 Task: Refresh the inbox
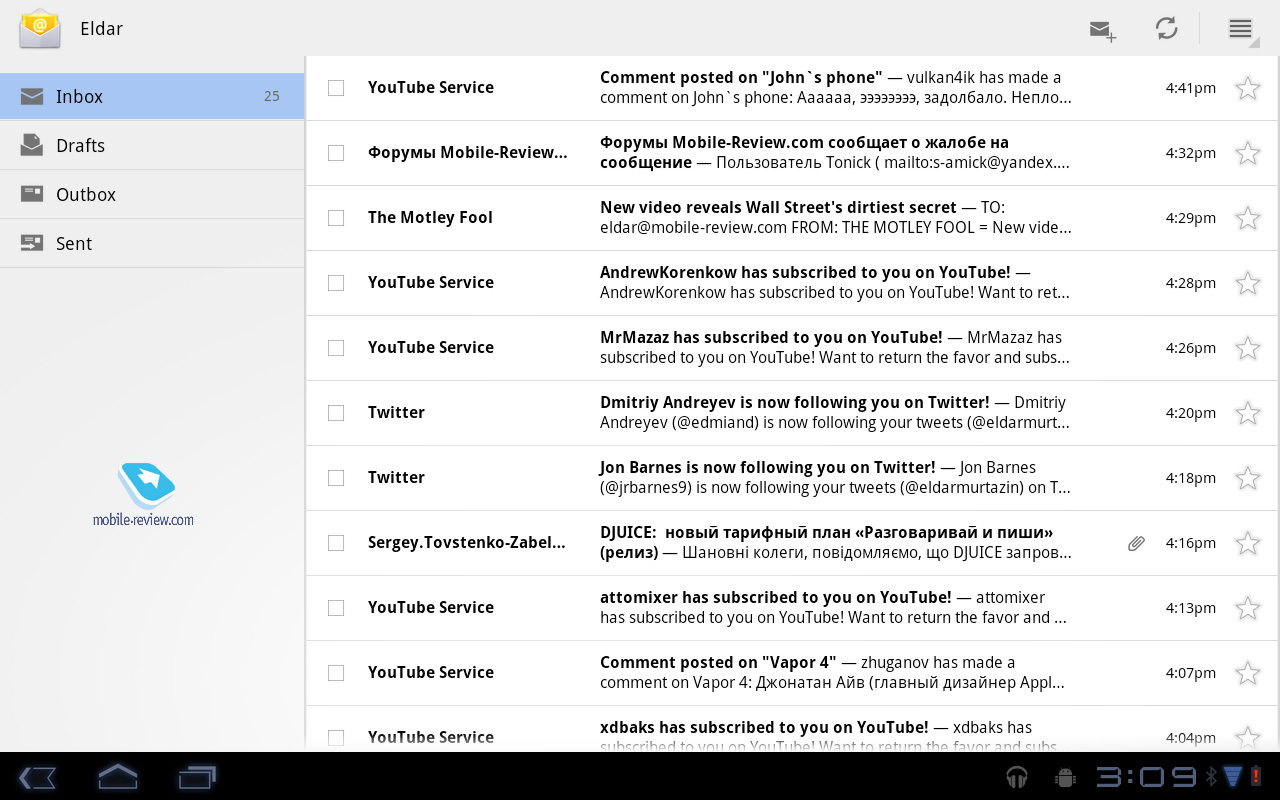point(1166,28)
